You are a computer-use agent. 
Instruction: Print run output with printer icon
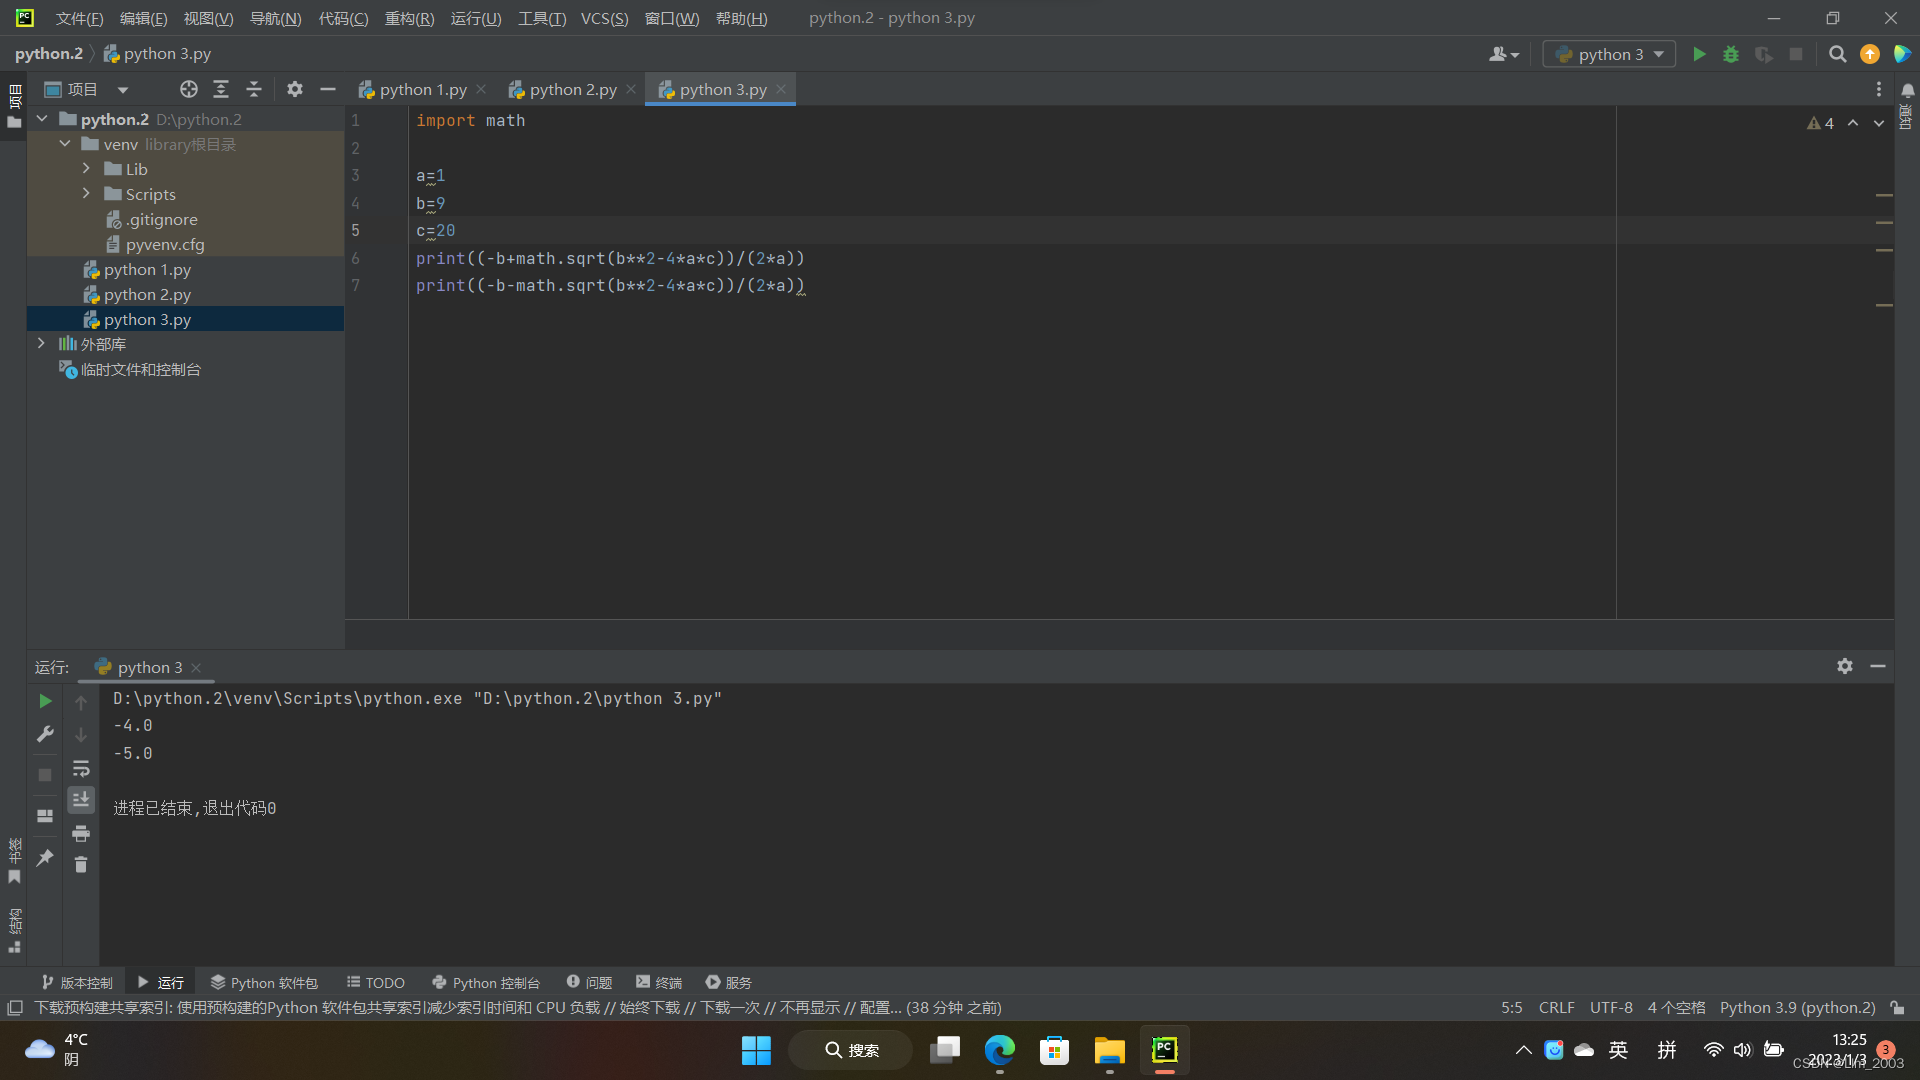81,833
